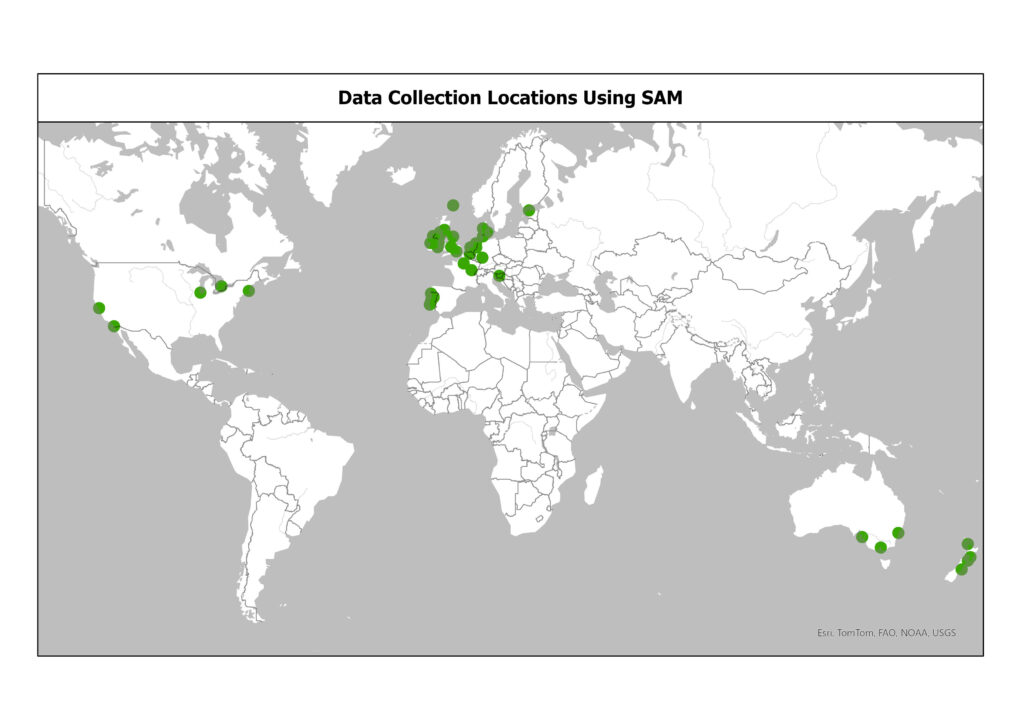Click the green dot near Toronto
Image resolution: width=1024 pixels, height=724 pixels.
221,286
